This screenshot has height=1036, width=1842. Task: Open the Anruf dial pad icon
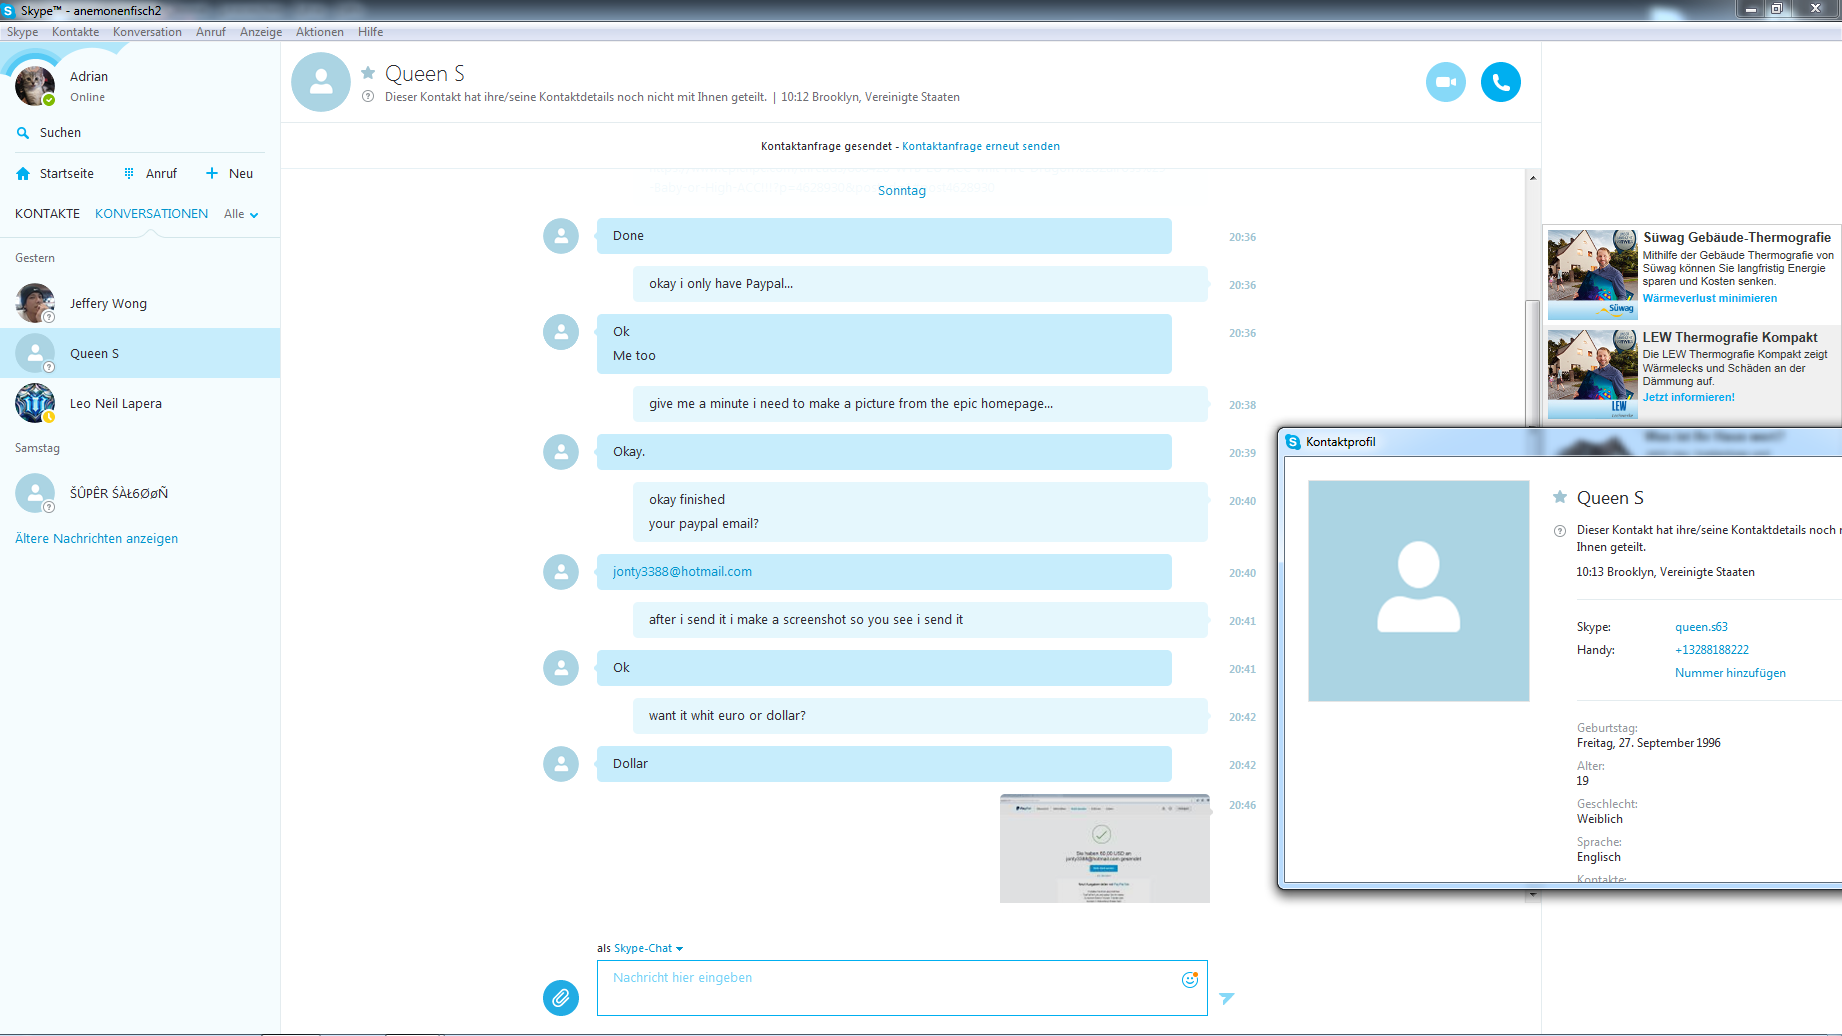tap(129, 173)
